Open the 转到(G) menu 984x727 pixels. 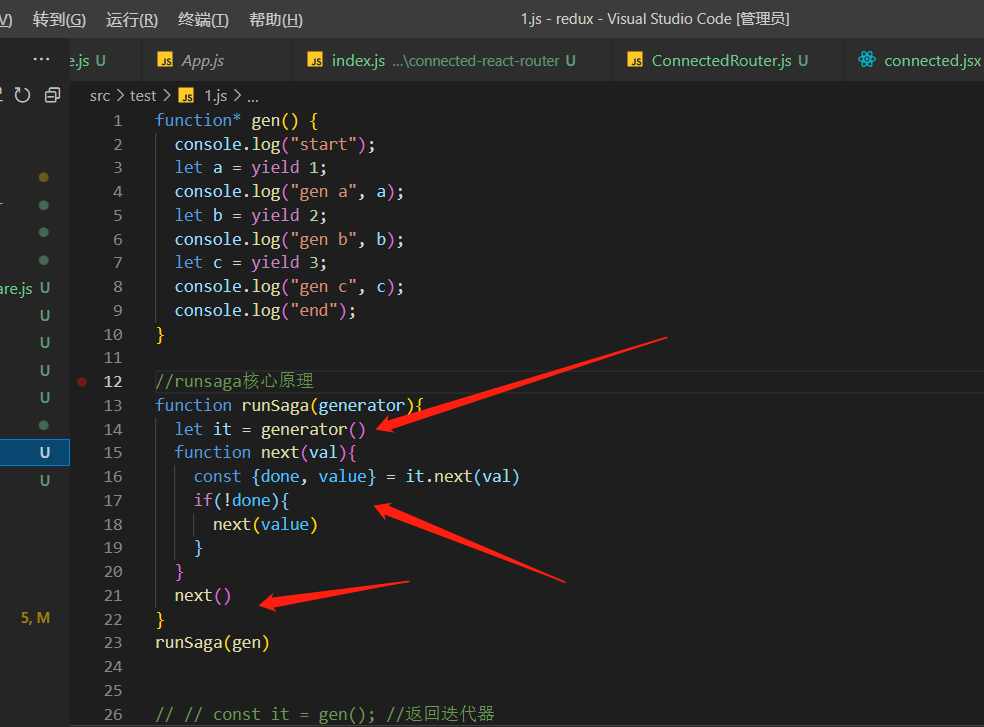(59, 19)
